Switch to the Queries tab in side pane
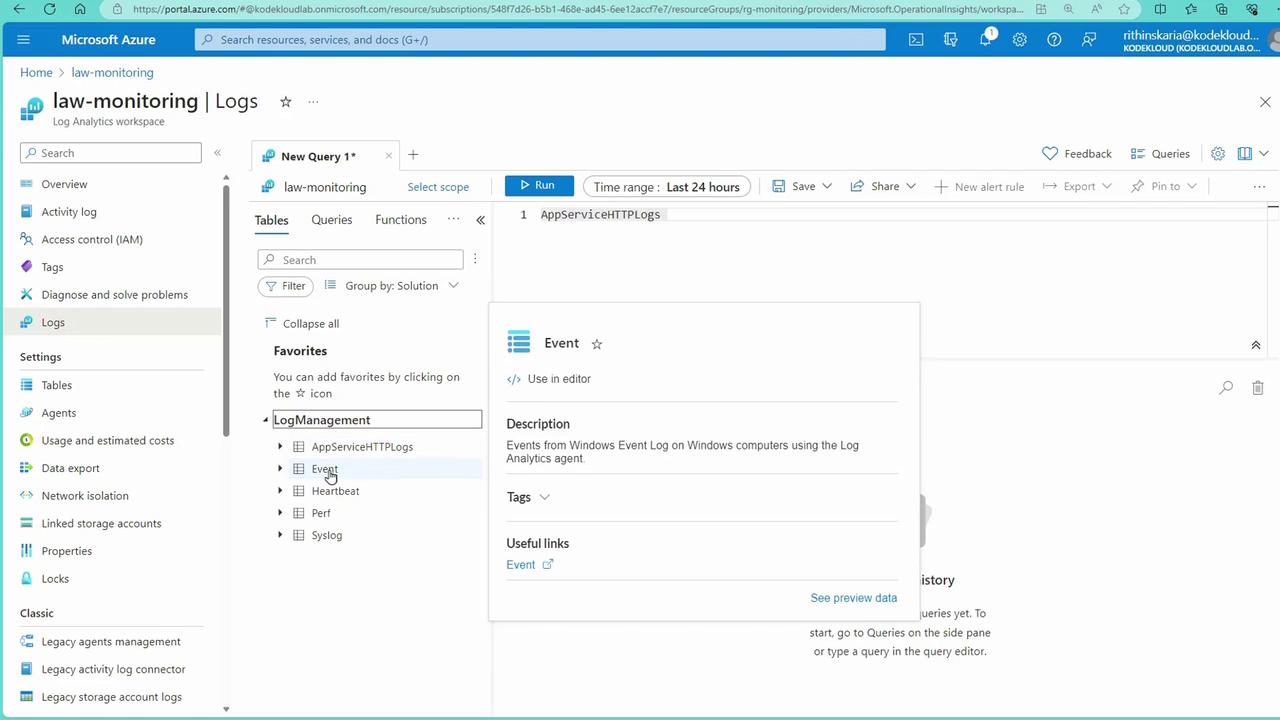The width and height of the screenshot is (1280, 720). pyautogui.click(x=332, y=220)
